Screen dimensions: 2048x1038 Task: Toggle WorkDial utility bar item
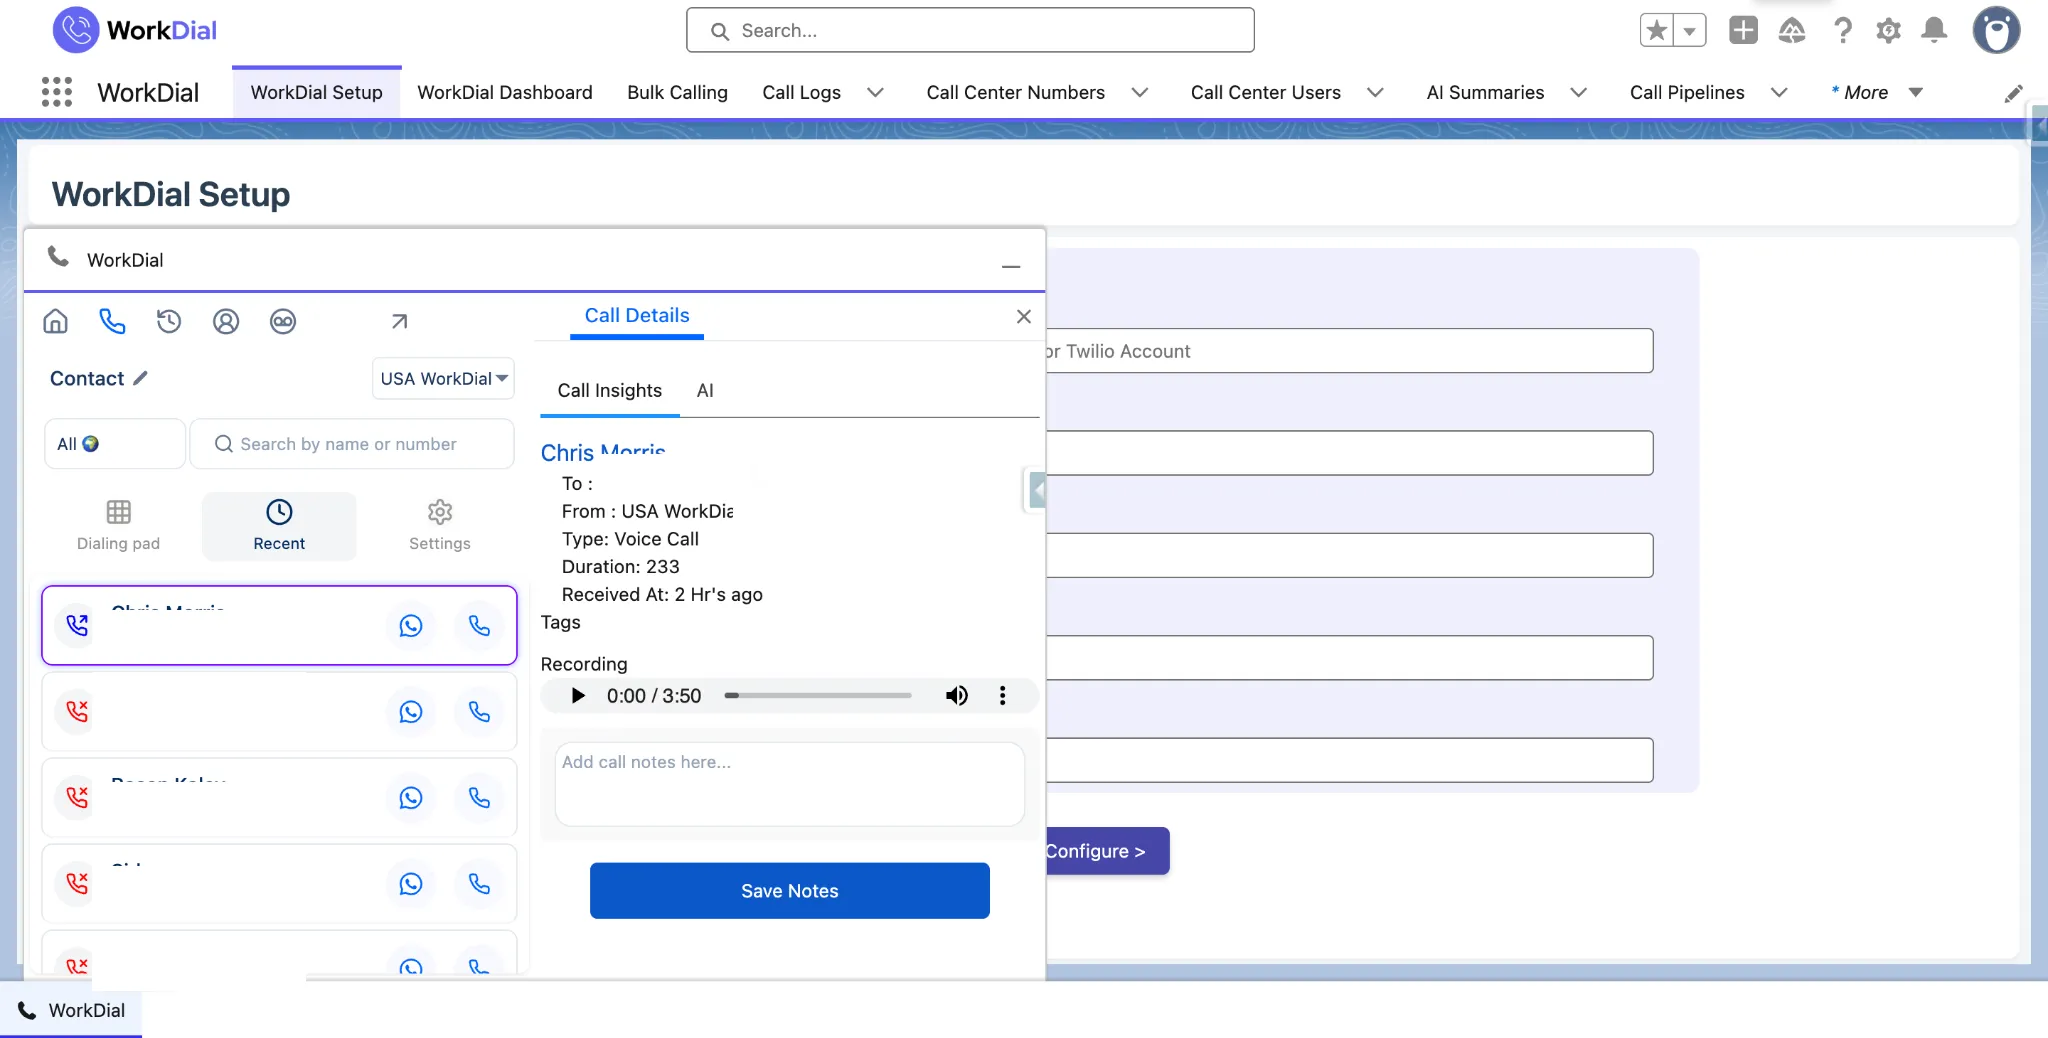(x=71, y=1010)
